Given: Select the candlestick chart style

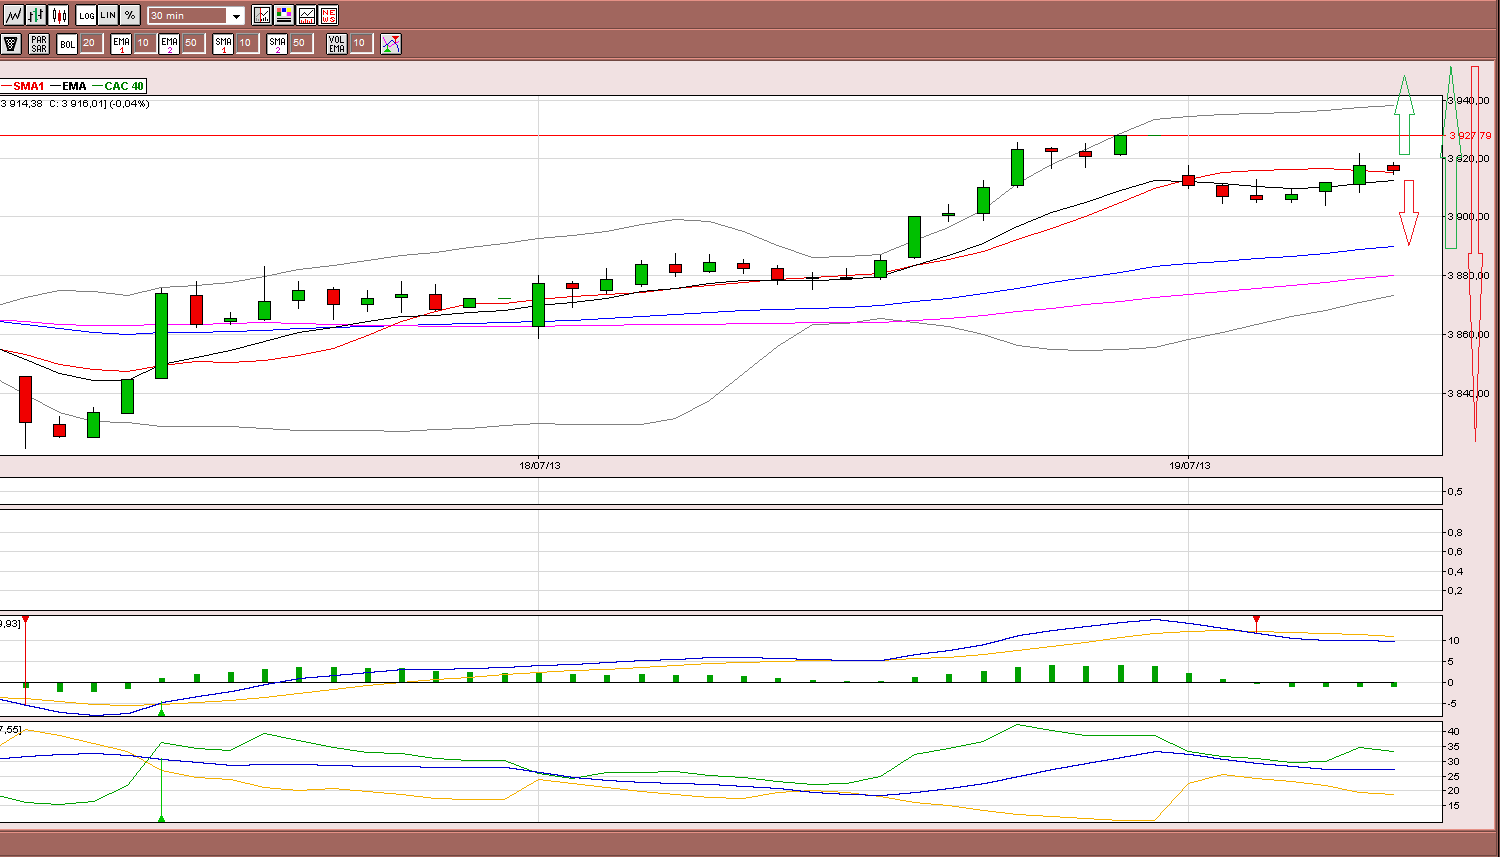Looking at the screenshot, I should 59,15.
